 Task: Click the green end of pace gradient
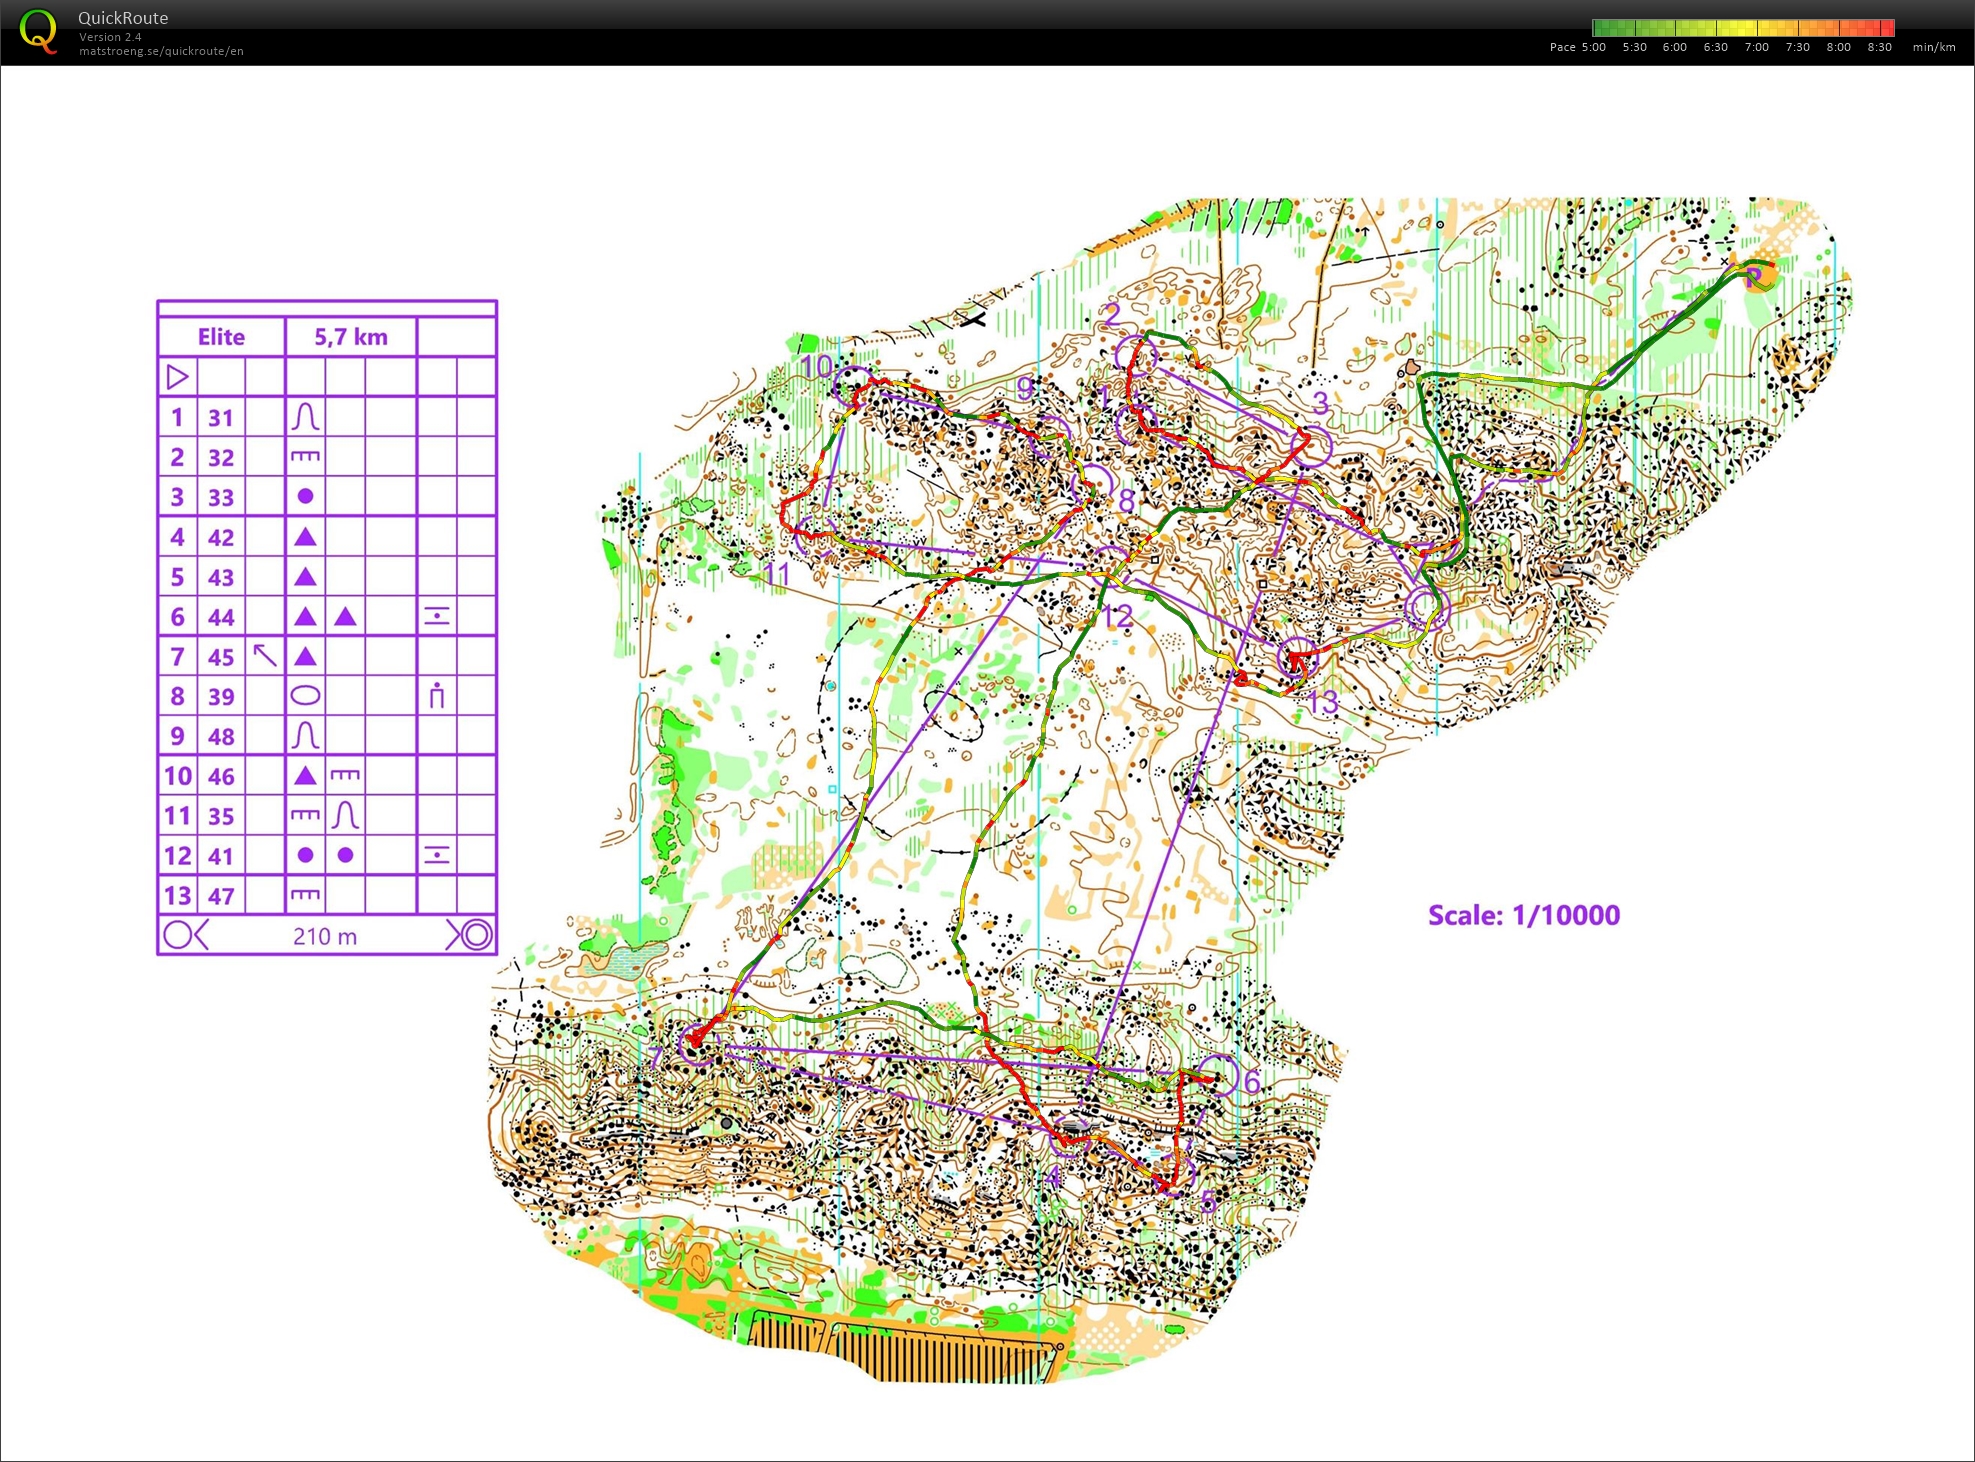(1600, 28)
